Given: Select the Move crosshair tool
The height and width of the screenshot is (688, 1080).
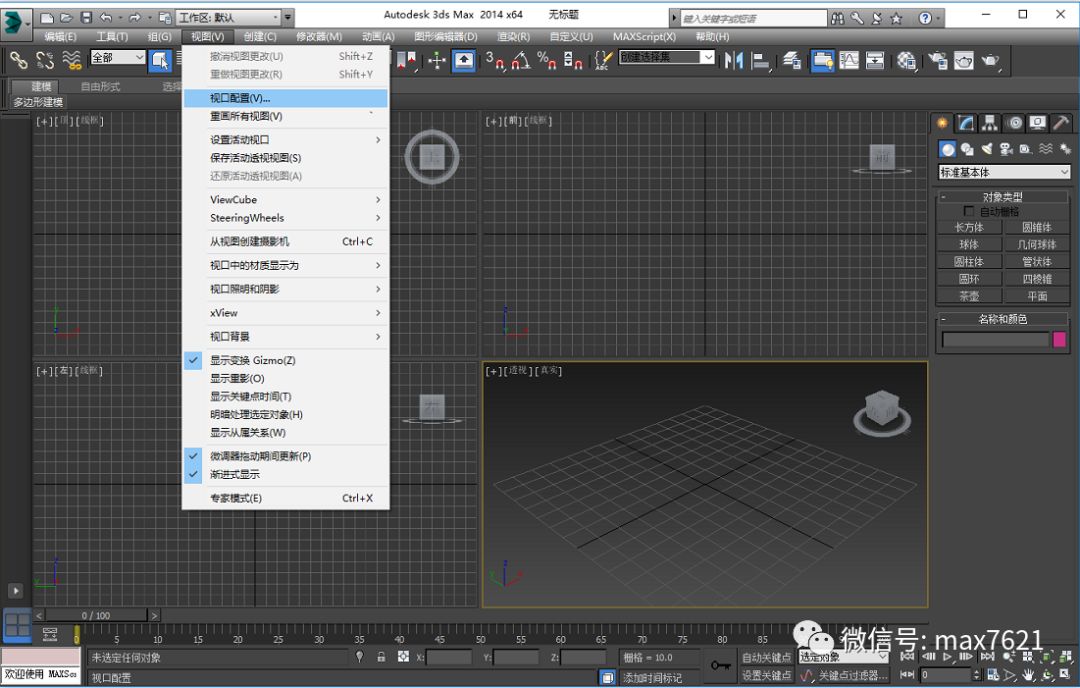Looking at the screenshot, I should click(x=437, y=61).
